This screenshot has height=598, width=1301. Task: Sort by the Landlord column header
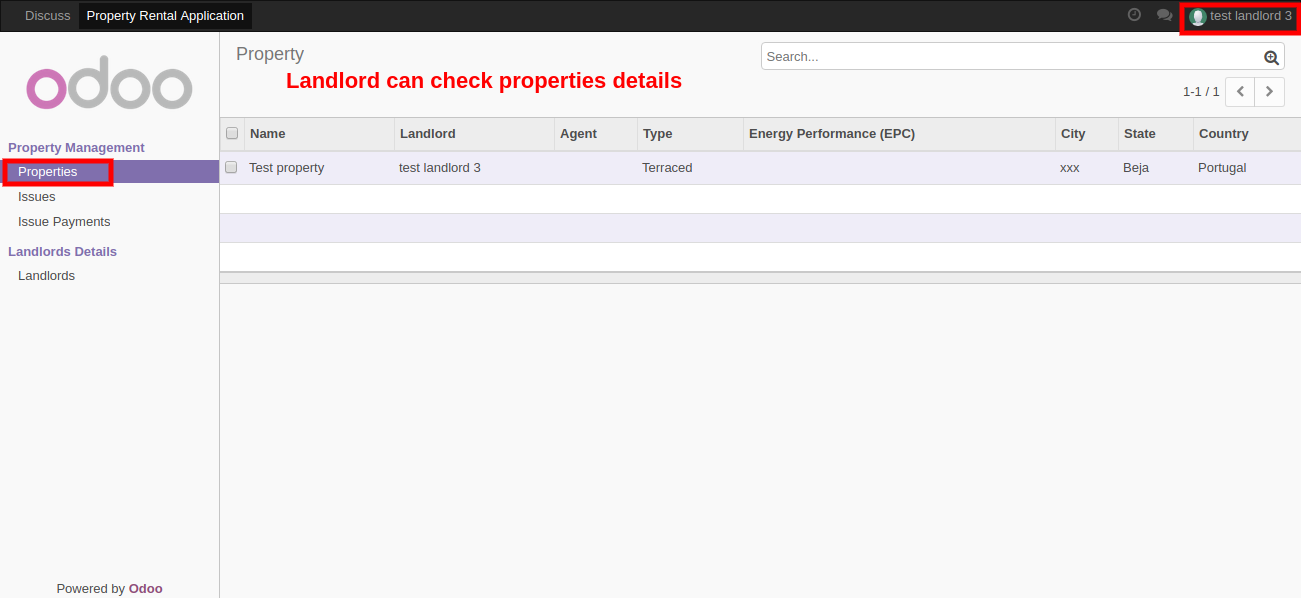474,134
